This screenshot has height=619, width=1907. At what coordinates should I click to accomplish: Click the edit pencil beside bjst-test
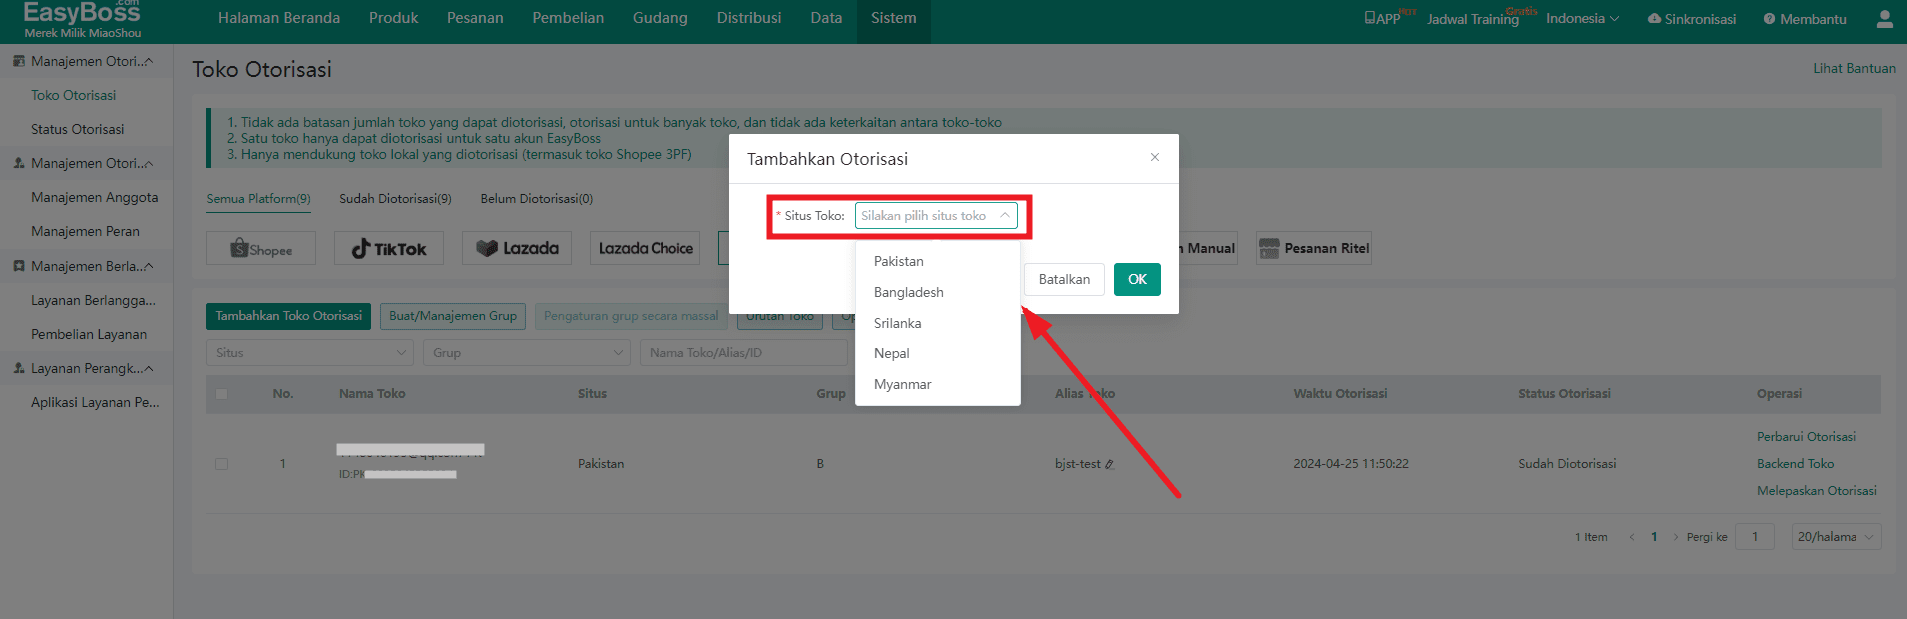pos(1109,464)
